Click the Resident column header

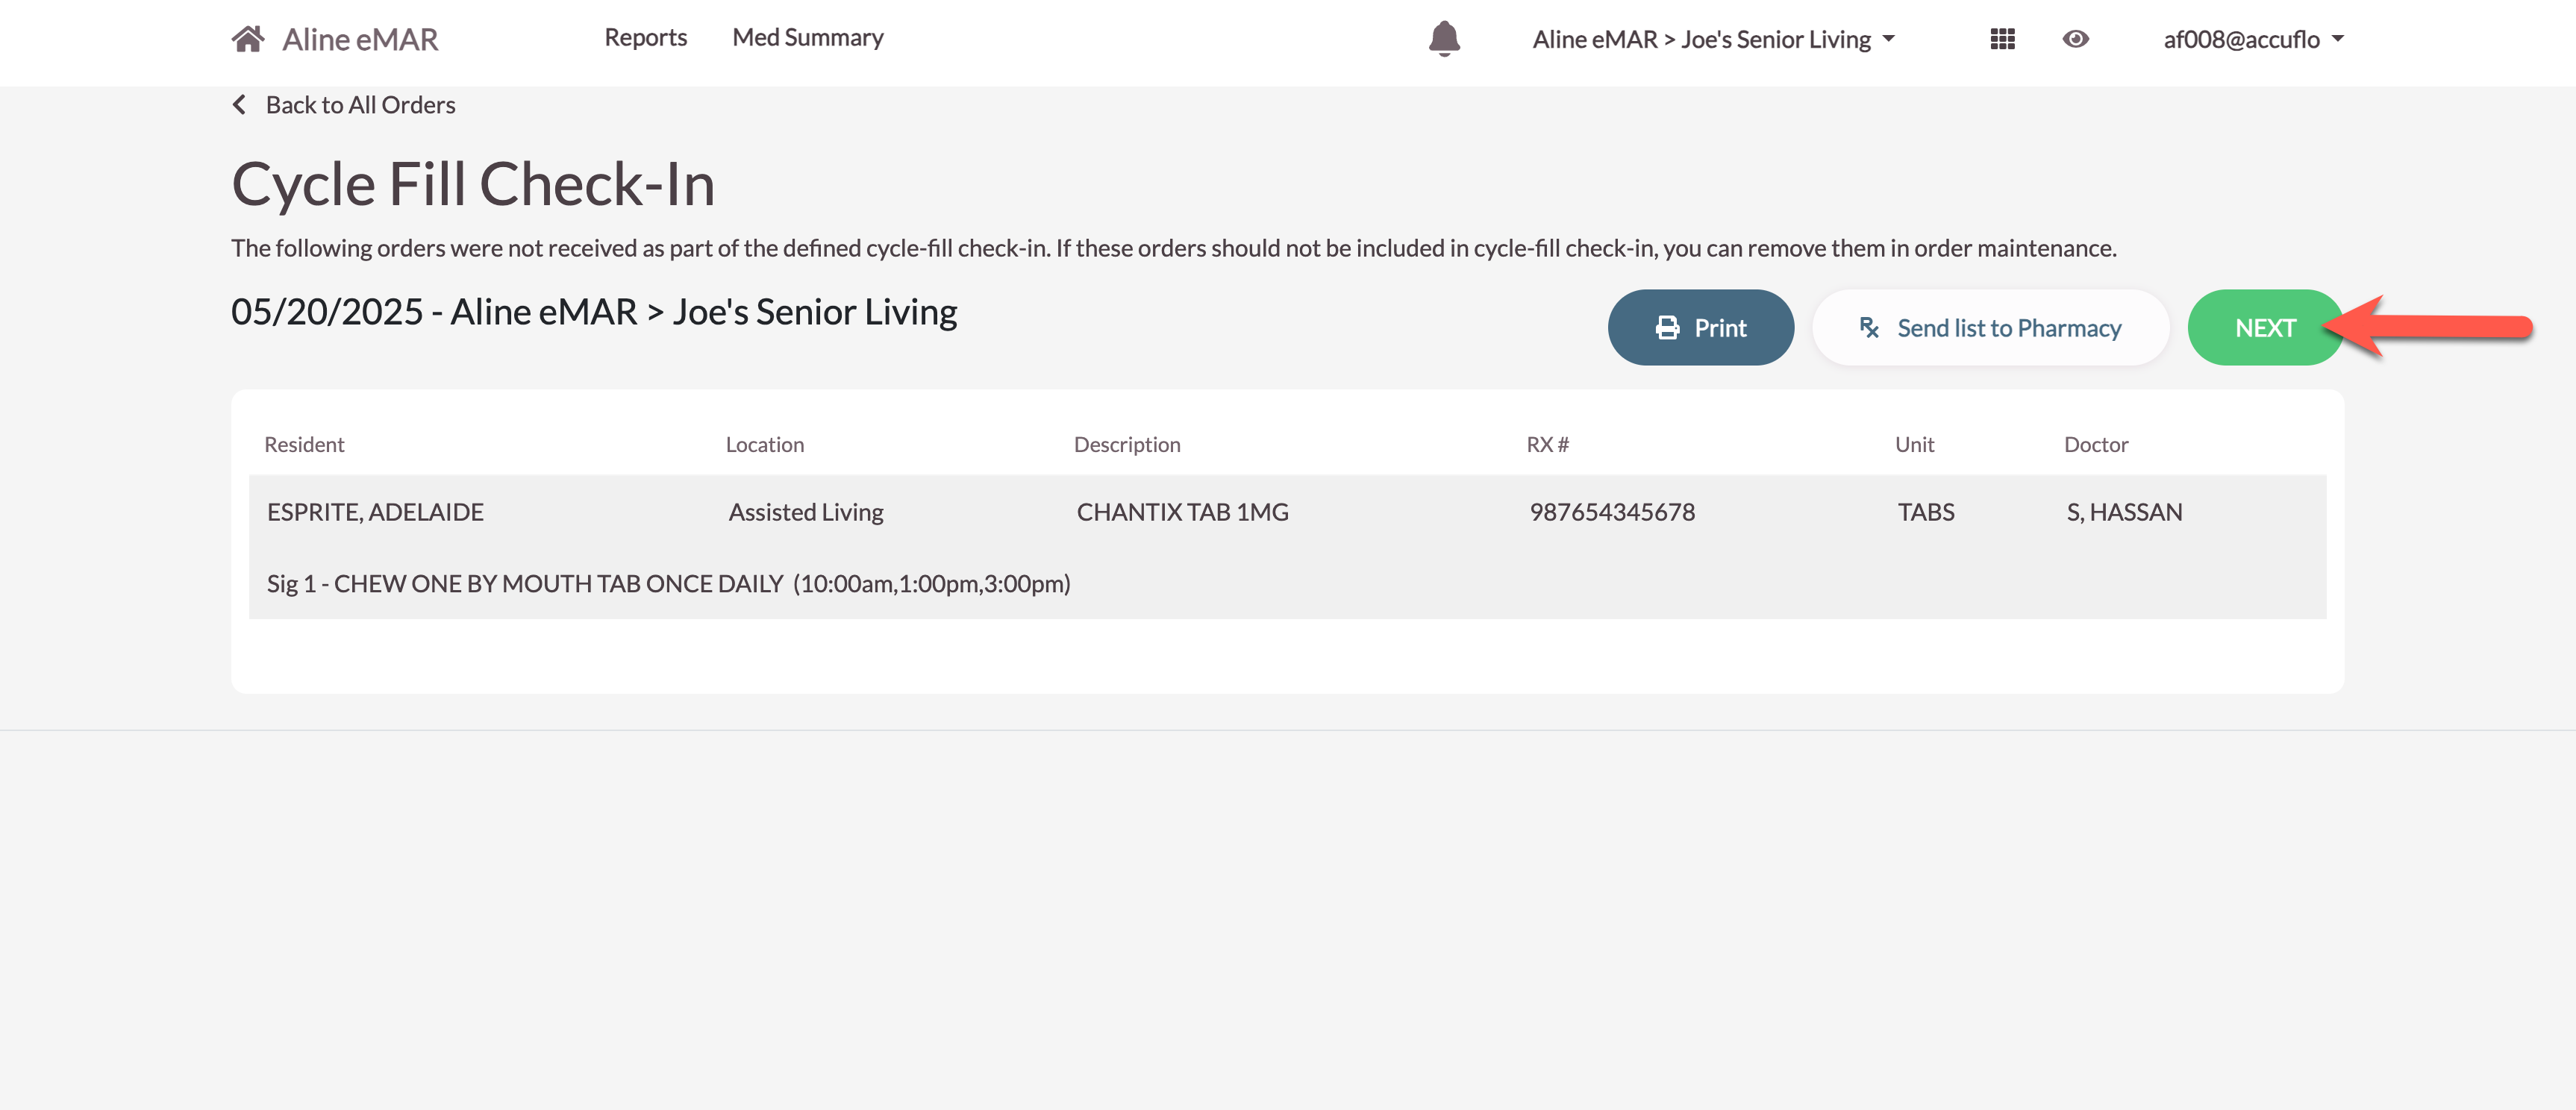(304, 444)
